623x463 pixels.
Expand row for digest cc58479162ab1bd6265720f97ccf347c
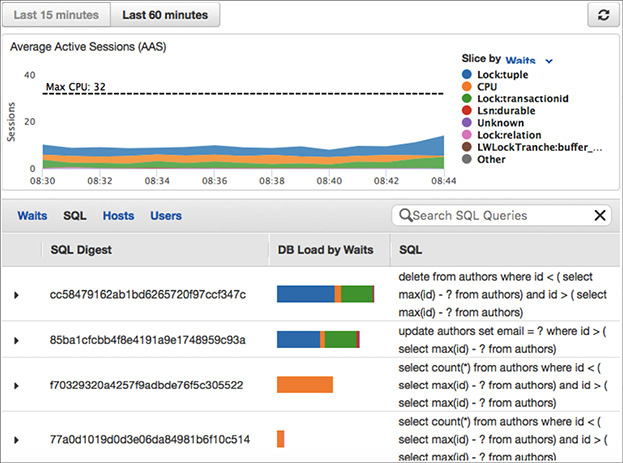click(x=16, y=295)
